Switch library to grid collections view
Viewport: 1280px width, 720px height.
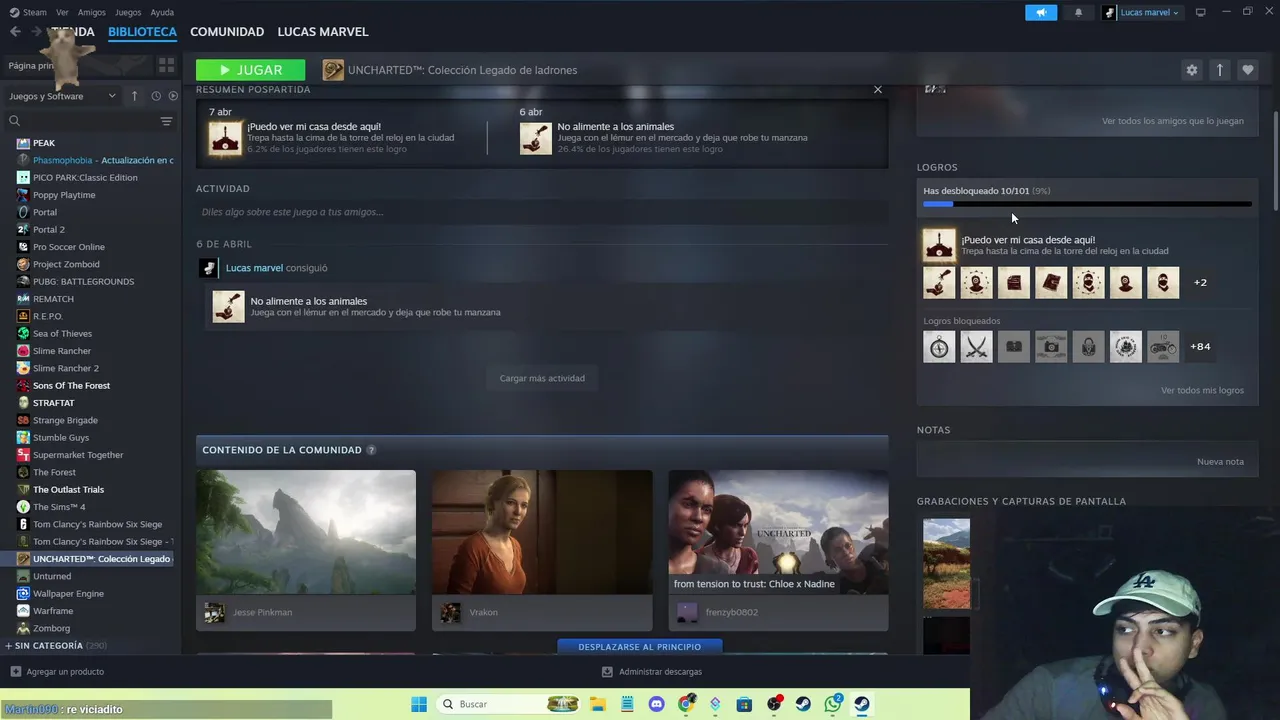coord(166,65)
